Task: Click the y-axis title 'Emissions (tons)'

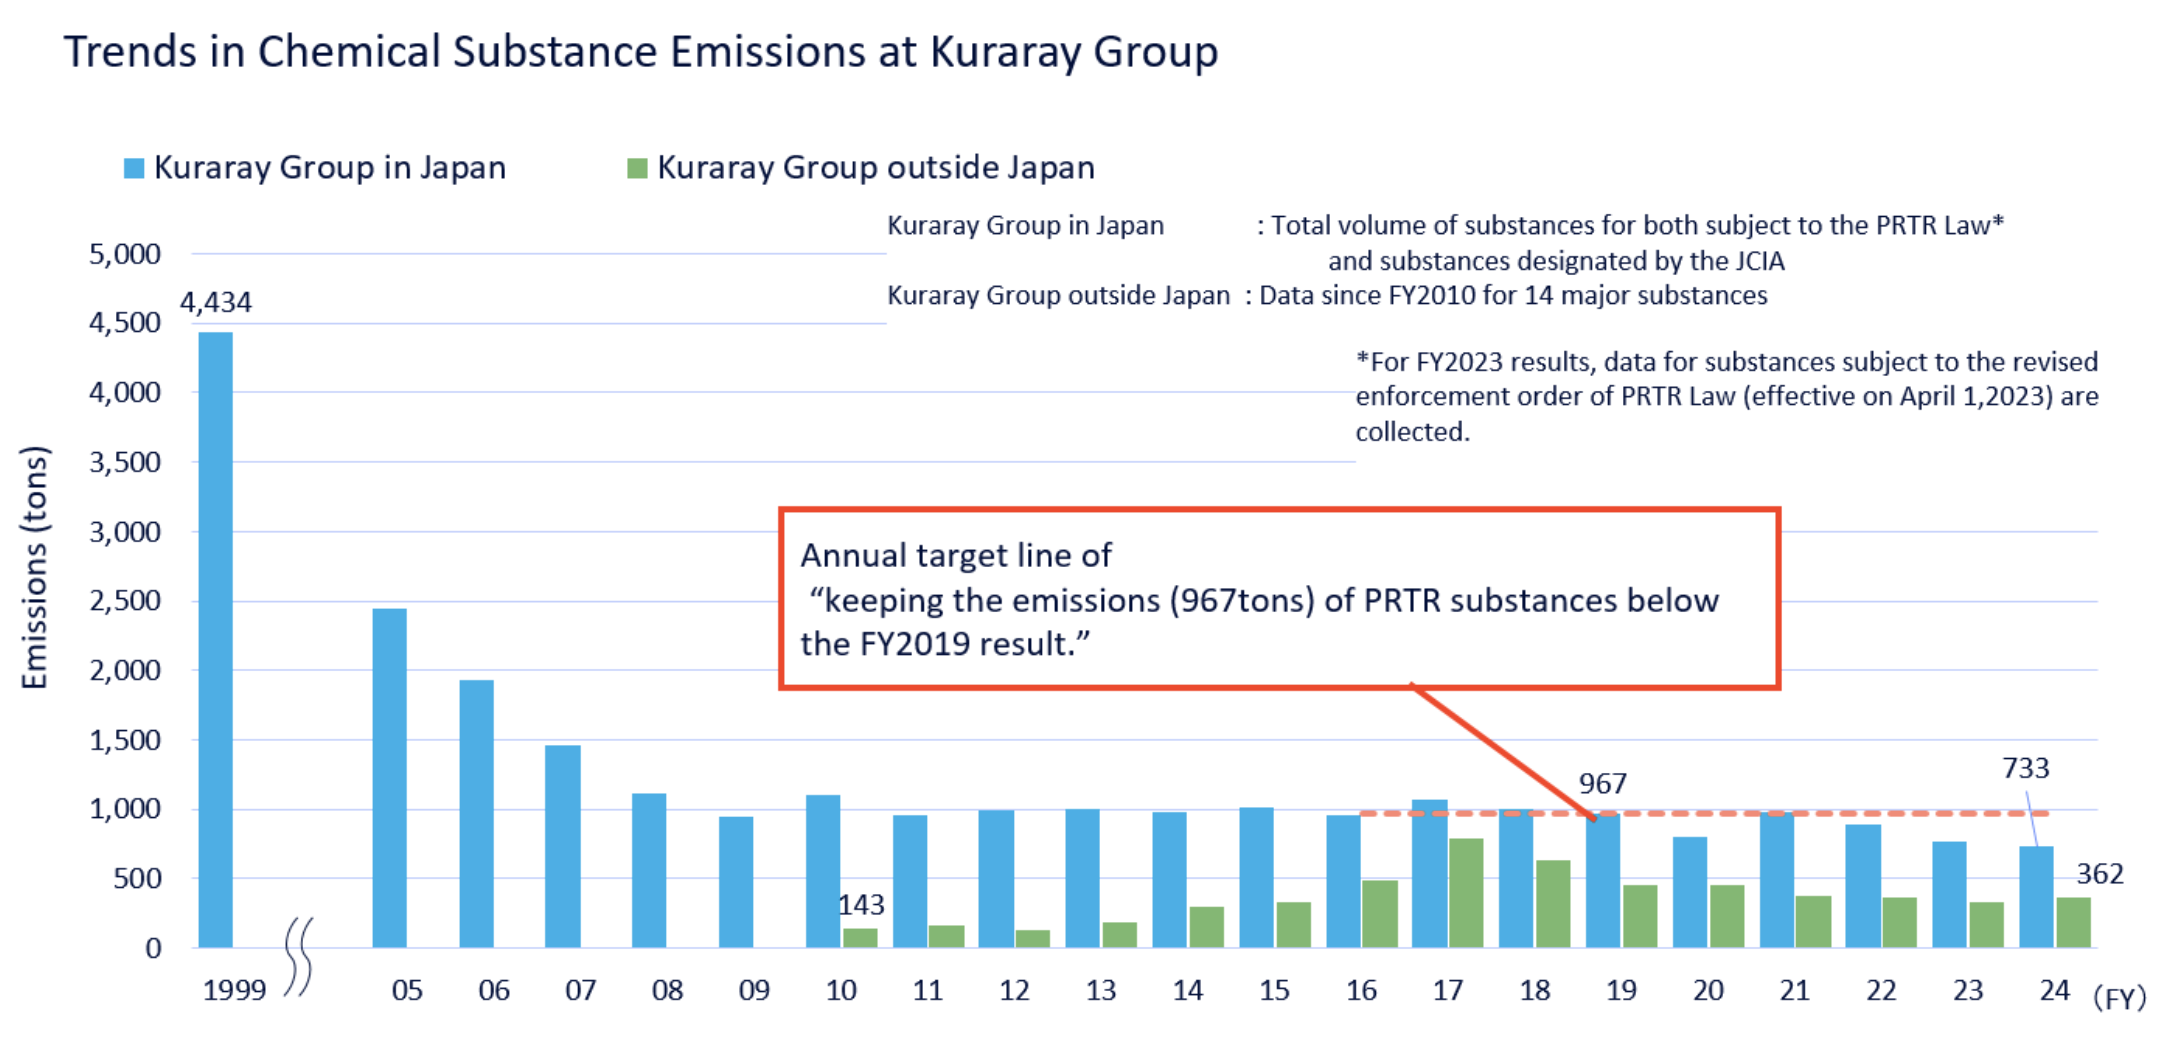Action: point(35,567)
